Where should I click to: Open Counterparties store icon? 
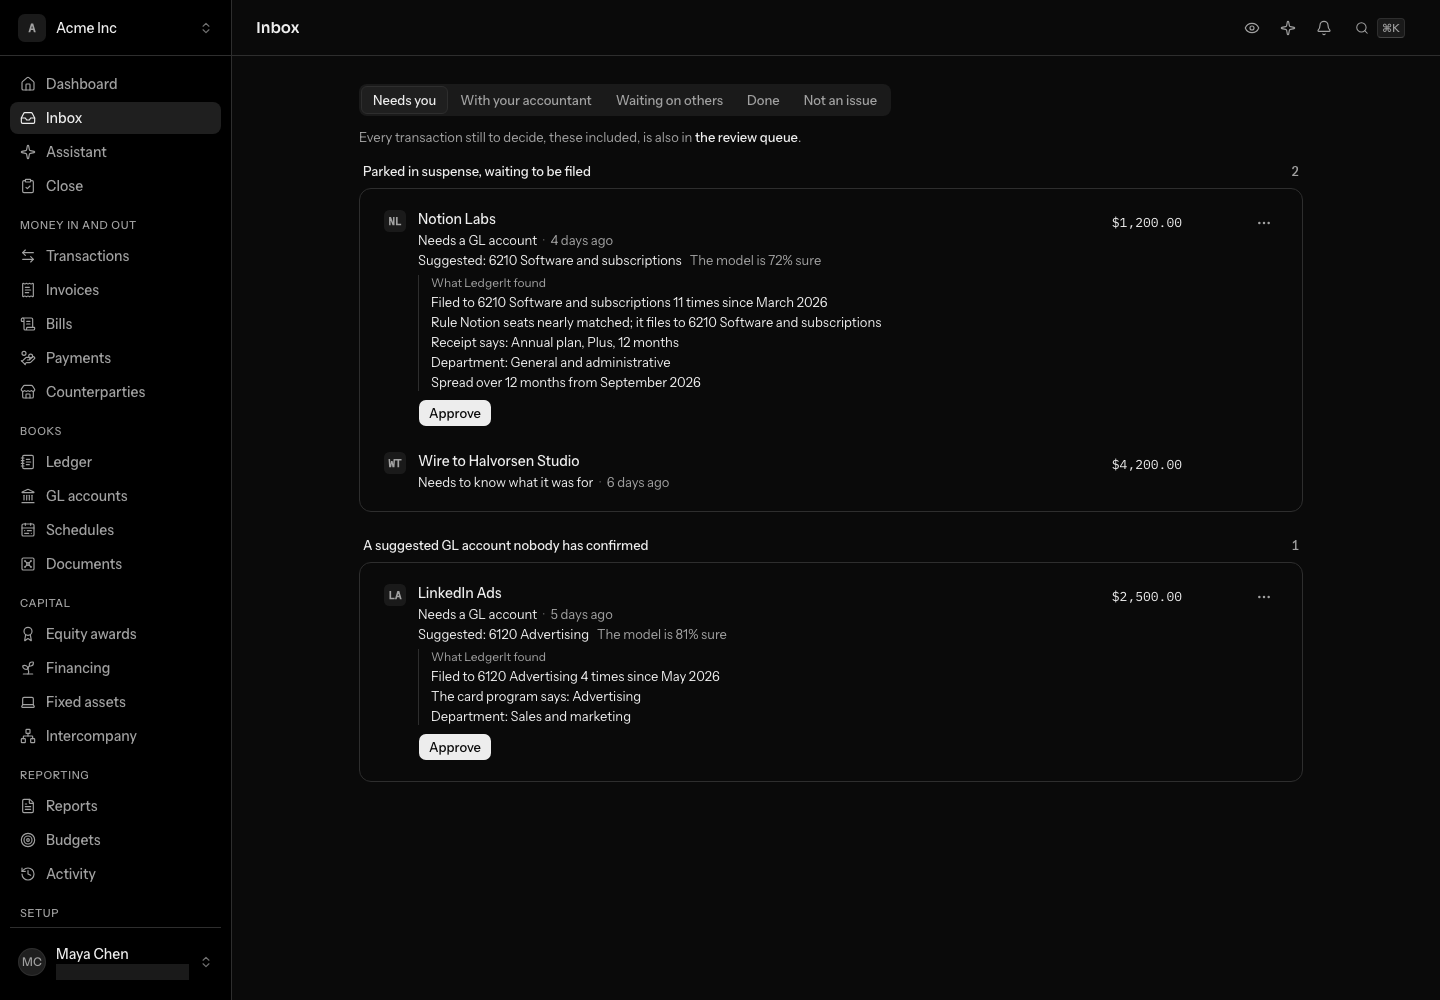click(28, 392)
